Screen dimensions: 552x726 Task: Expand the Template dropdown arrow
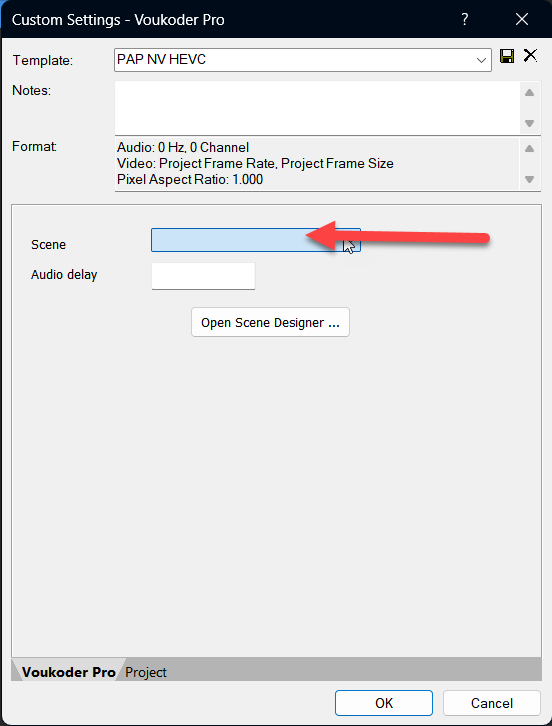coord(481,60)
